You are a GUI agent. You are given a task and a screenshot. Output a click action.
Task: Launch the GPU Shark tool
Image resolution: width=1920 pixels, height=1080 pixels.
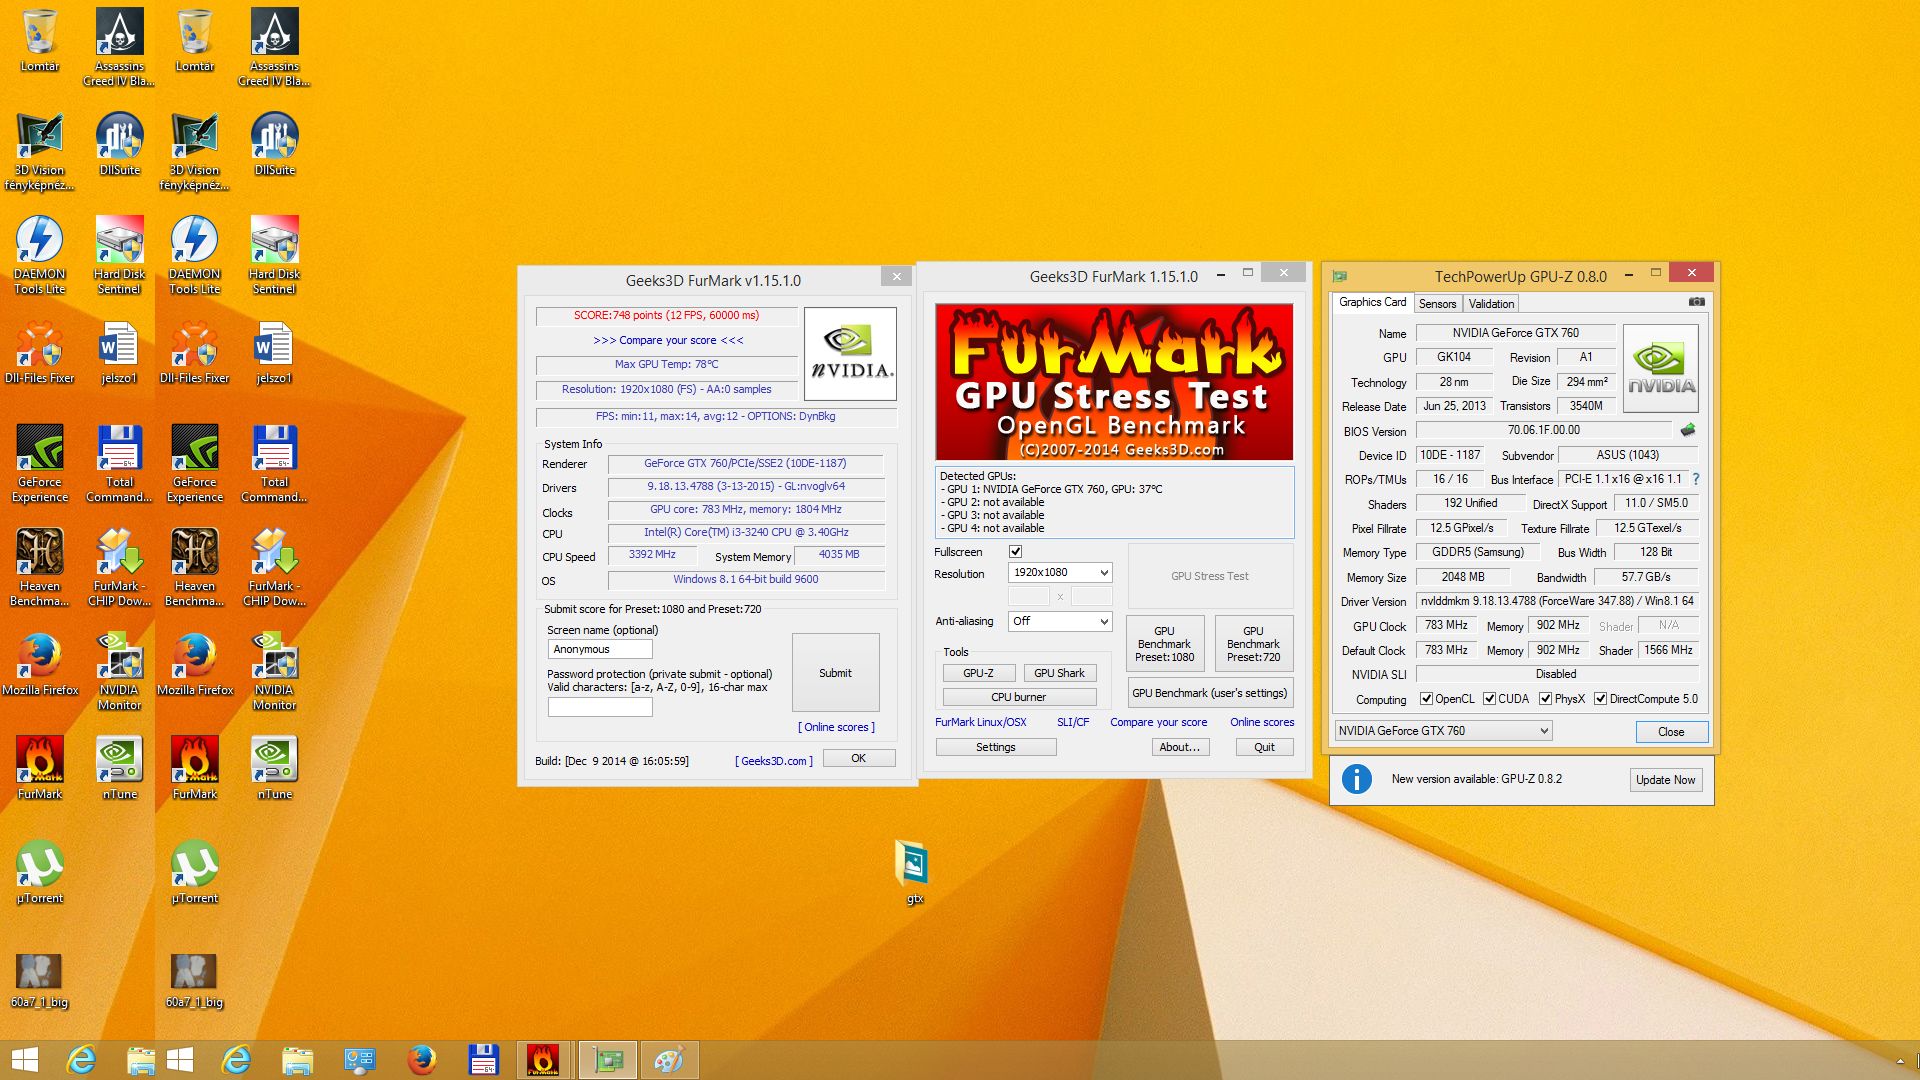pos(1059,673)
